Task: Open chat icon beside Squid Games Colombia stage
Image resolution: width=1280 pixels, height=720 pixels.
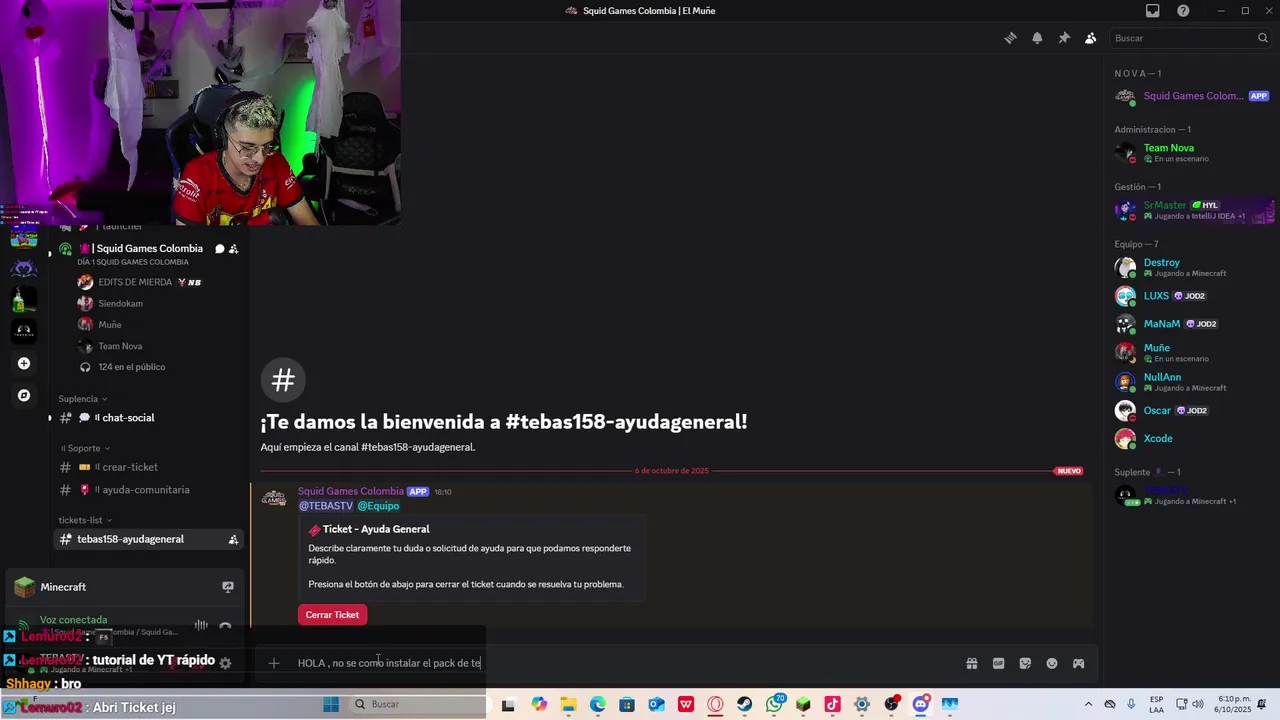Action: [219, 249]
